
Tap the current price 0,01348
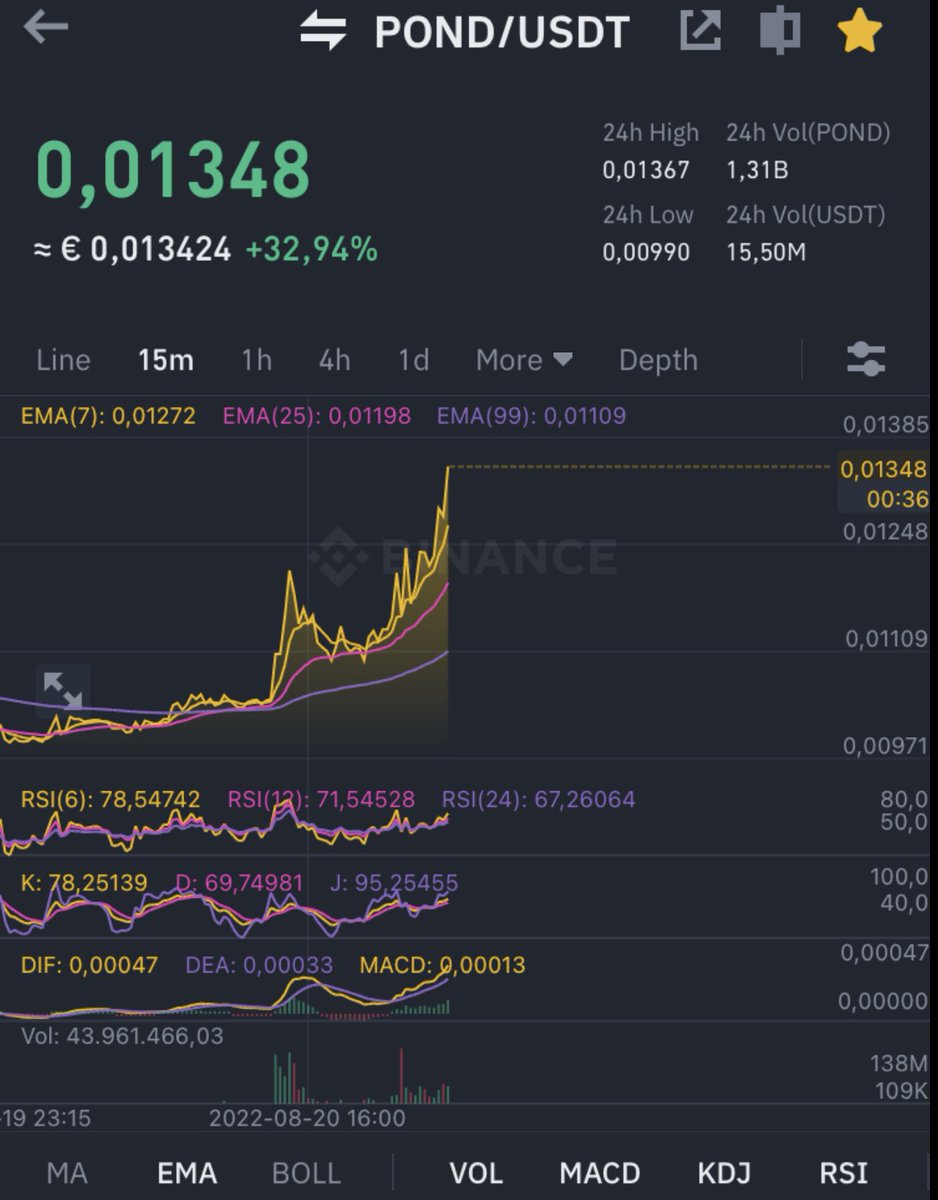tap(174, 169)
